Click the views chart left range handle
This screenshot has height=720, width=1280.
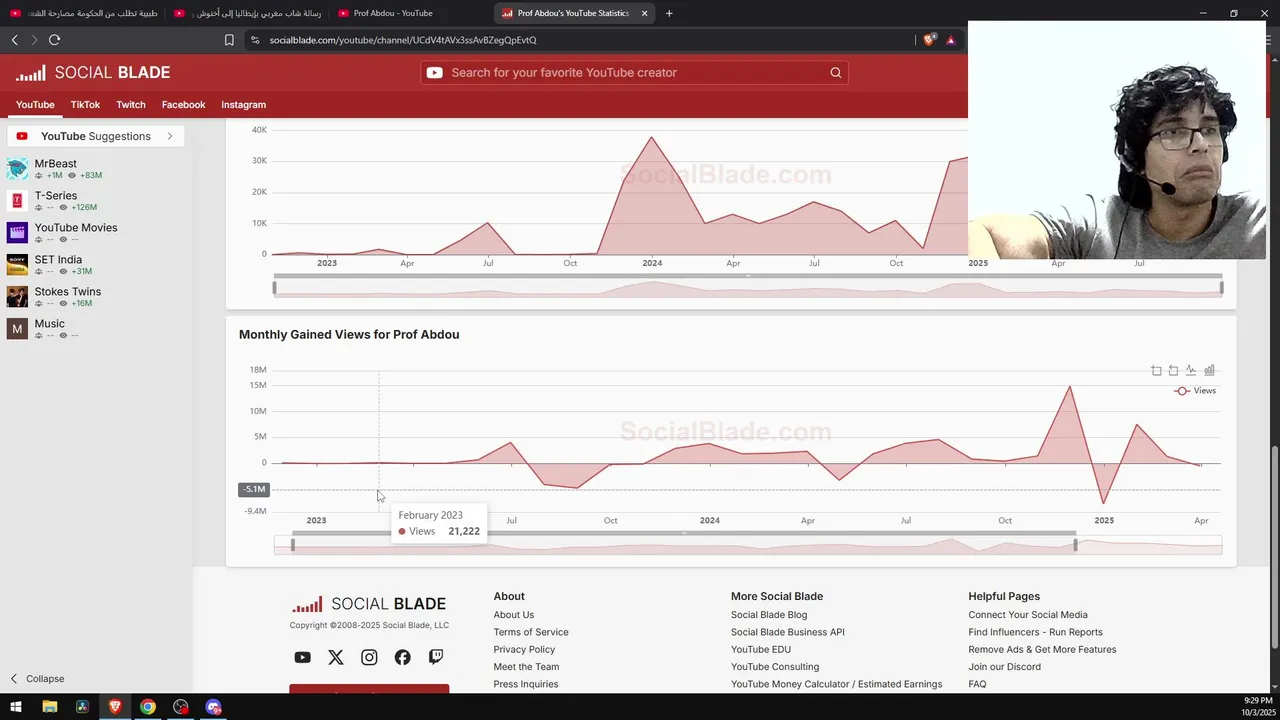point(292,545)
